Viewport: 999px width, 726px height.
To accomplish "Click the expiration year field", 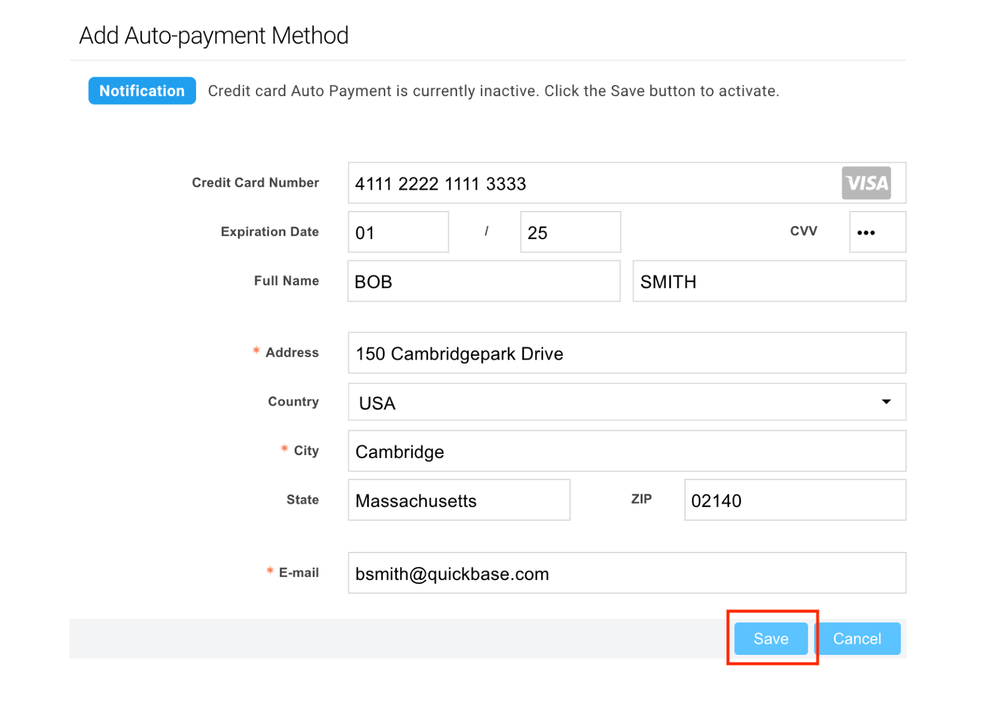I will [x=570, y=232].
